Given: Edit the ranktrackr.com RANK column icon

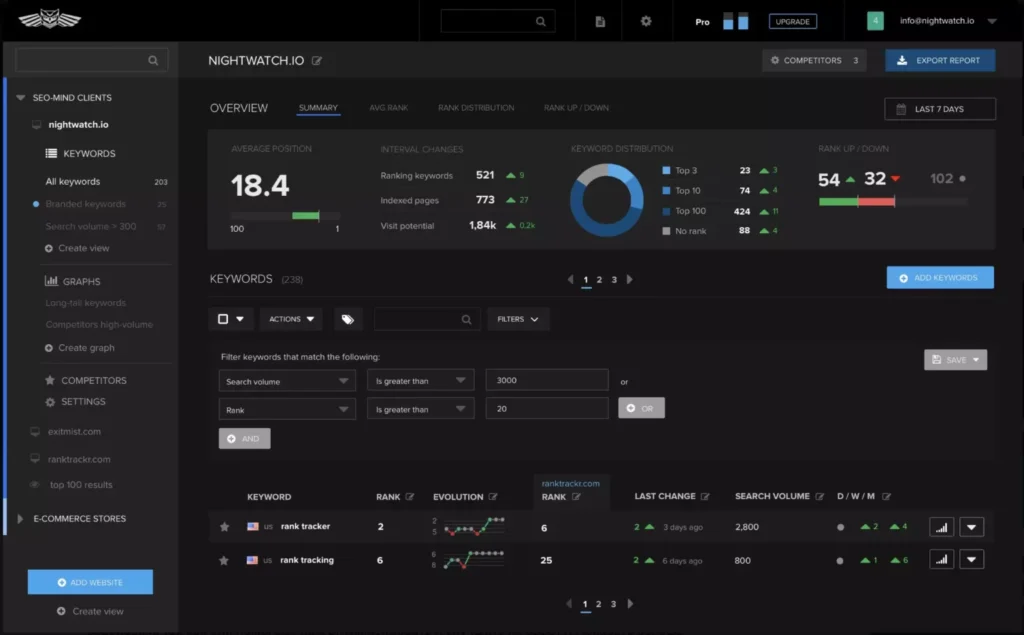Looking at the screenshot, I should (x=576, y=497).
